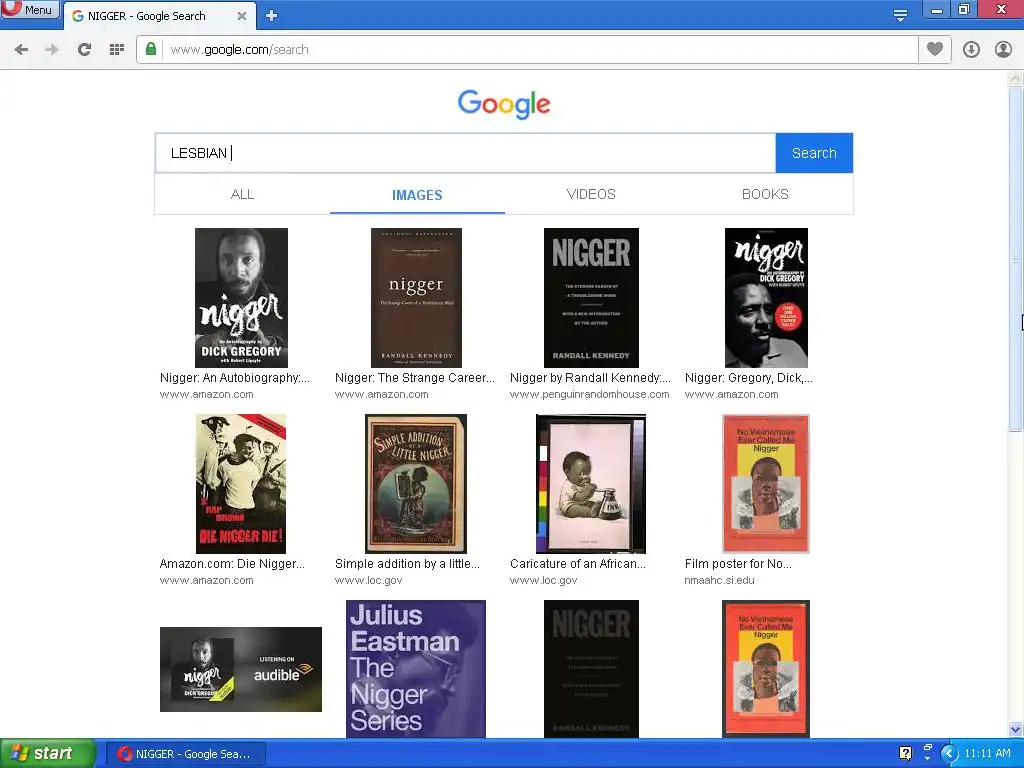Go back with the back arrow
The height and width of the screenshot is (768, 1024).
tap(21, 50)
